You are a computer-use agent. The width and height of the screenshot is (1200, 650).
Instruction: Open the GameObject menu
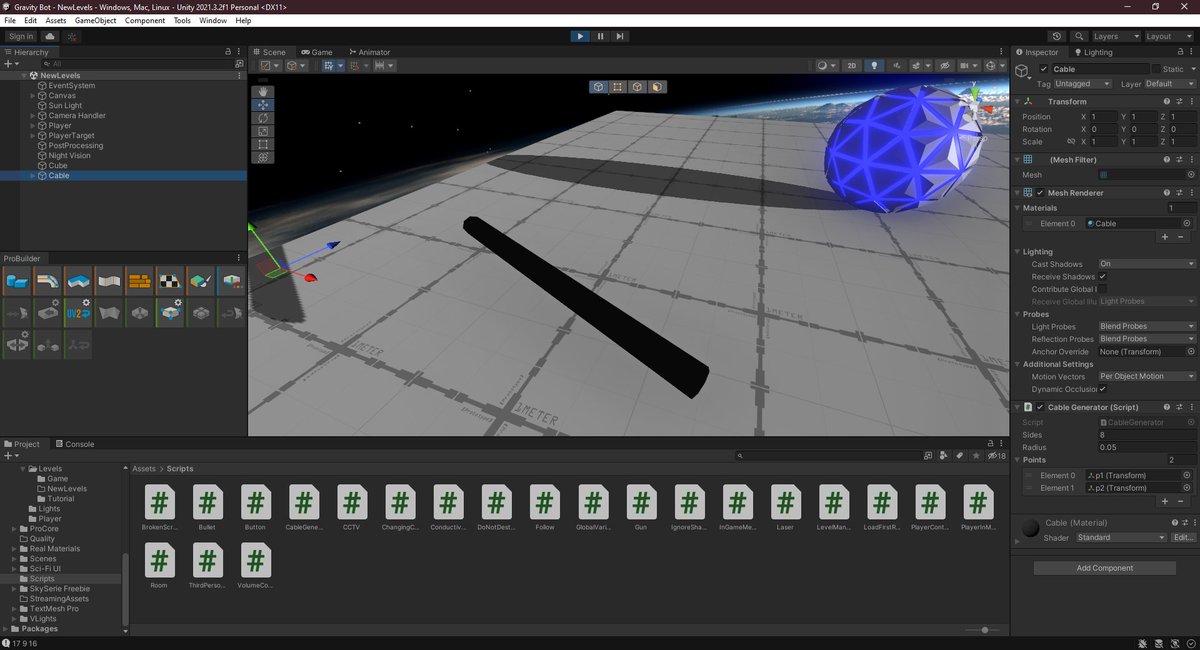(x=95, y=20)
